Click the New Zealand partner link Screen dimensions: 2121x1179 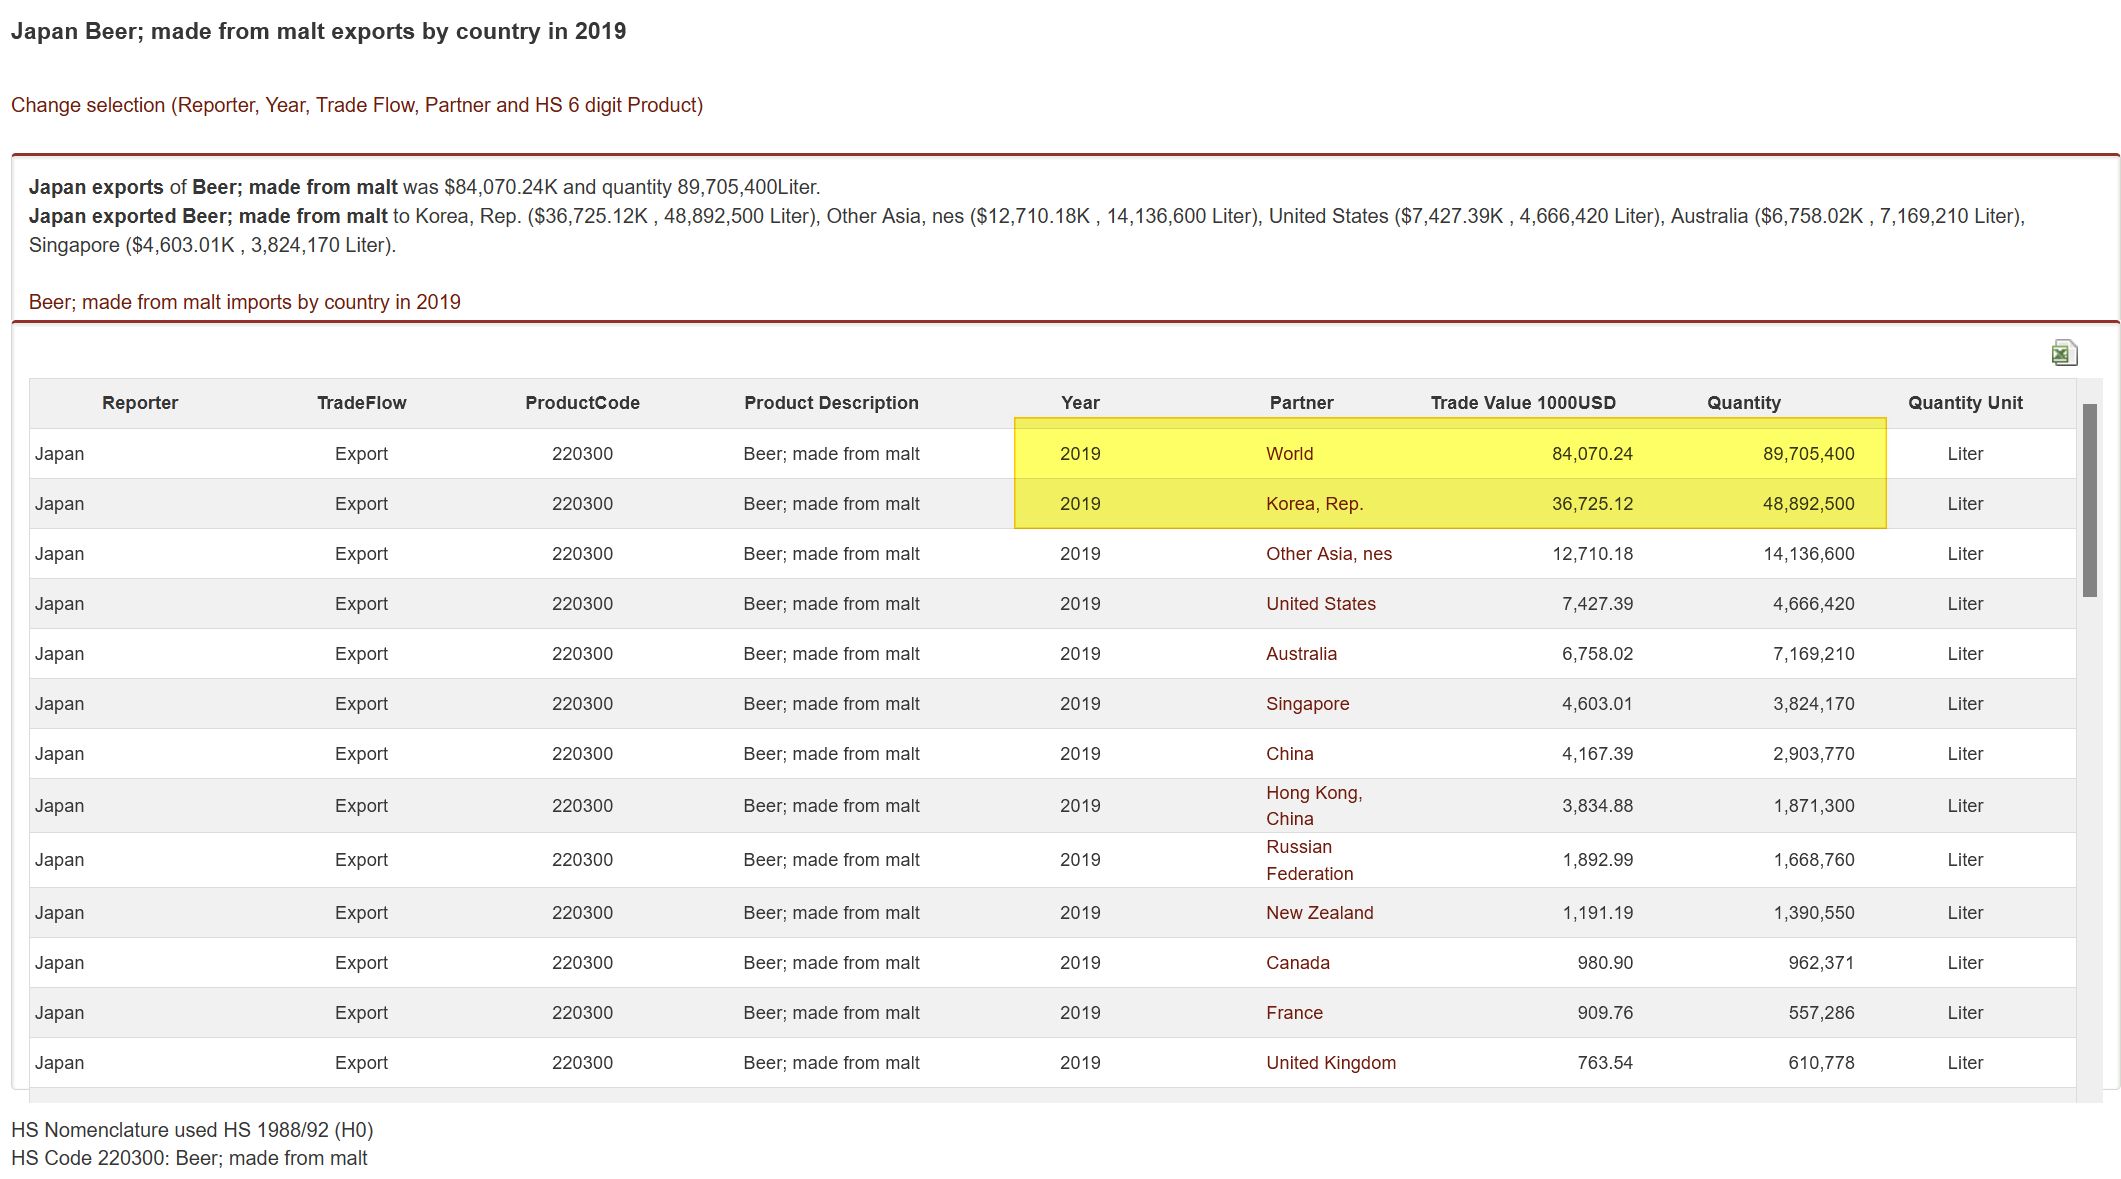click(x=1319, y=913)
